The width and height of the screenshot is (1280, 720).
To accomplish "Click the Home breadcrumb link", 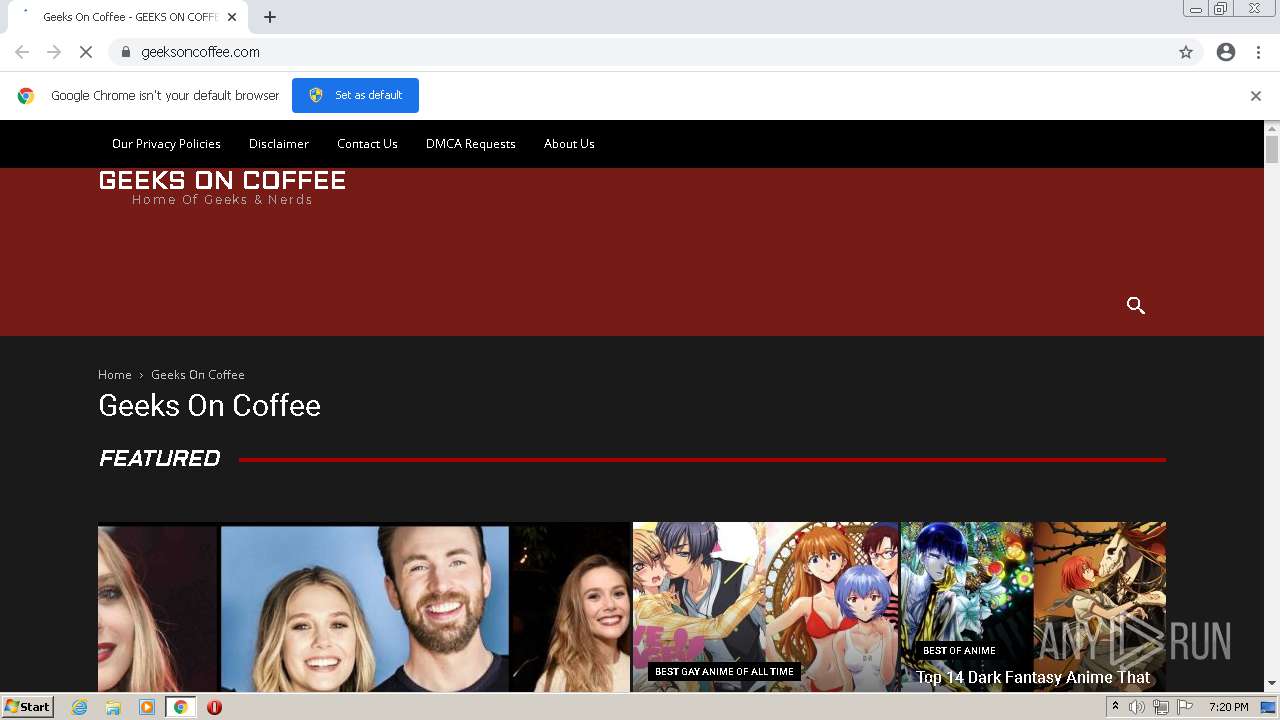I will coord(115,375).
